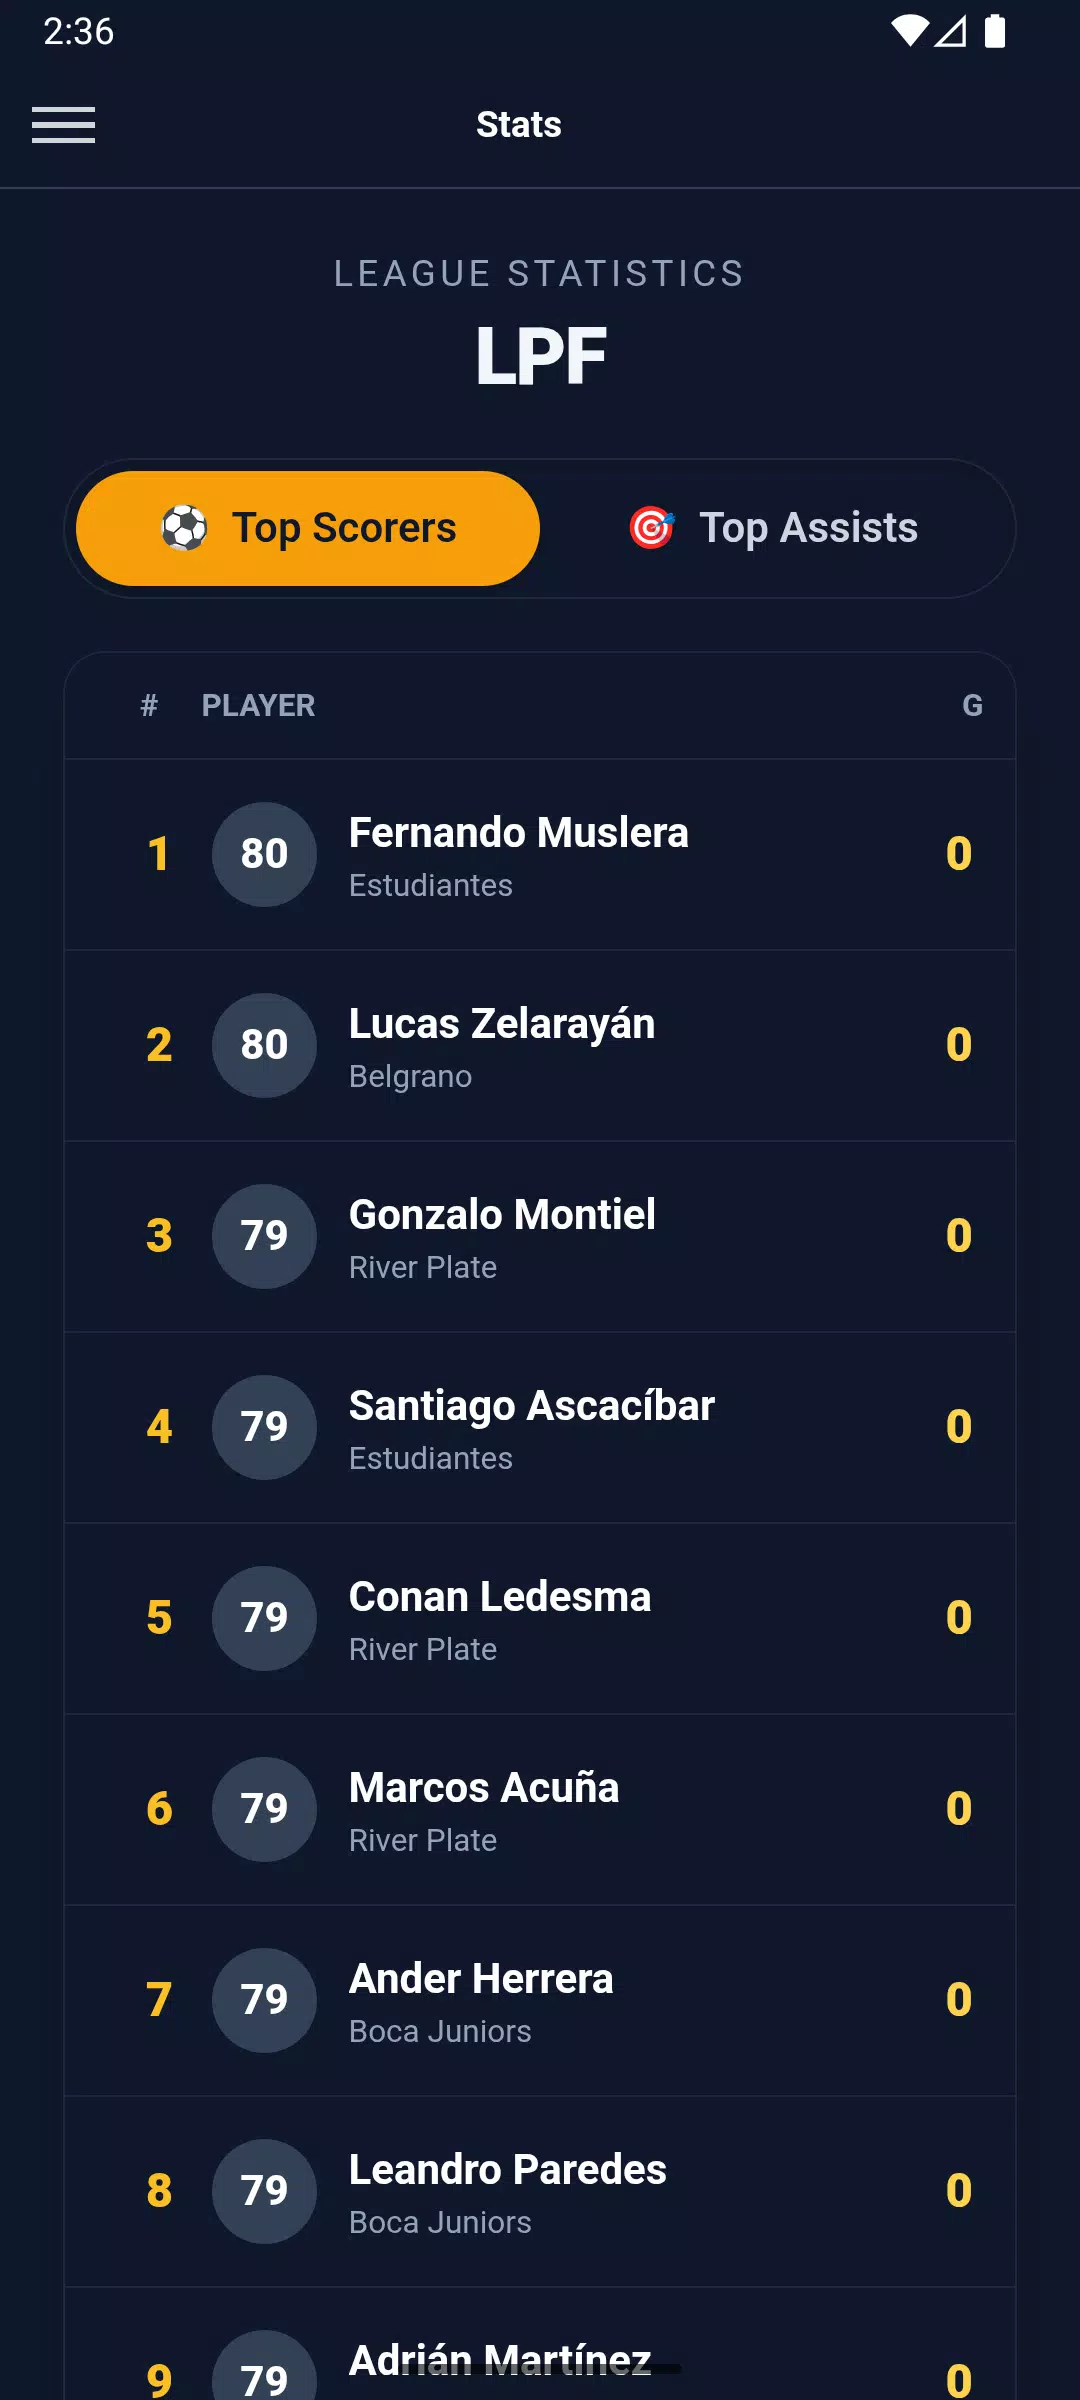The image size is (1080, 2400).
Task: Open Santiago Ascacíbar's player name
Action: pos(531,1406)
